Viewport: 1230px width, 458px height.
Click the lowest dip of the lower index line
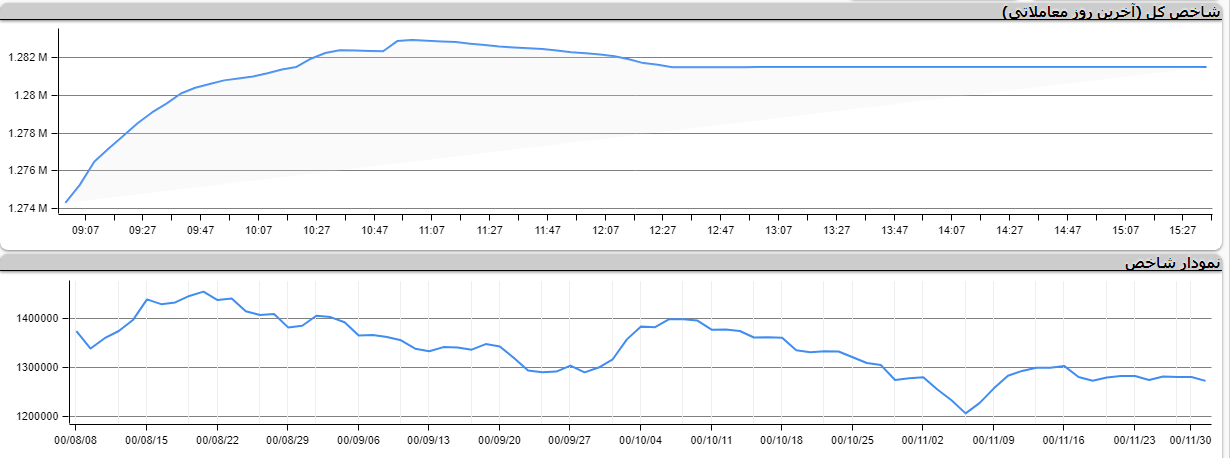(966, 413)
